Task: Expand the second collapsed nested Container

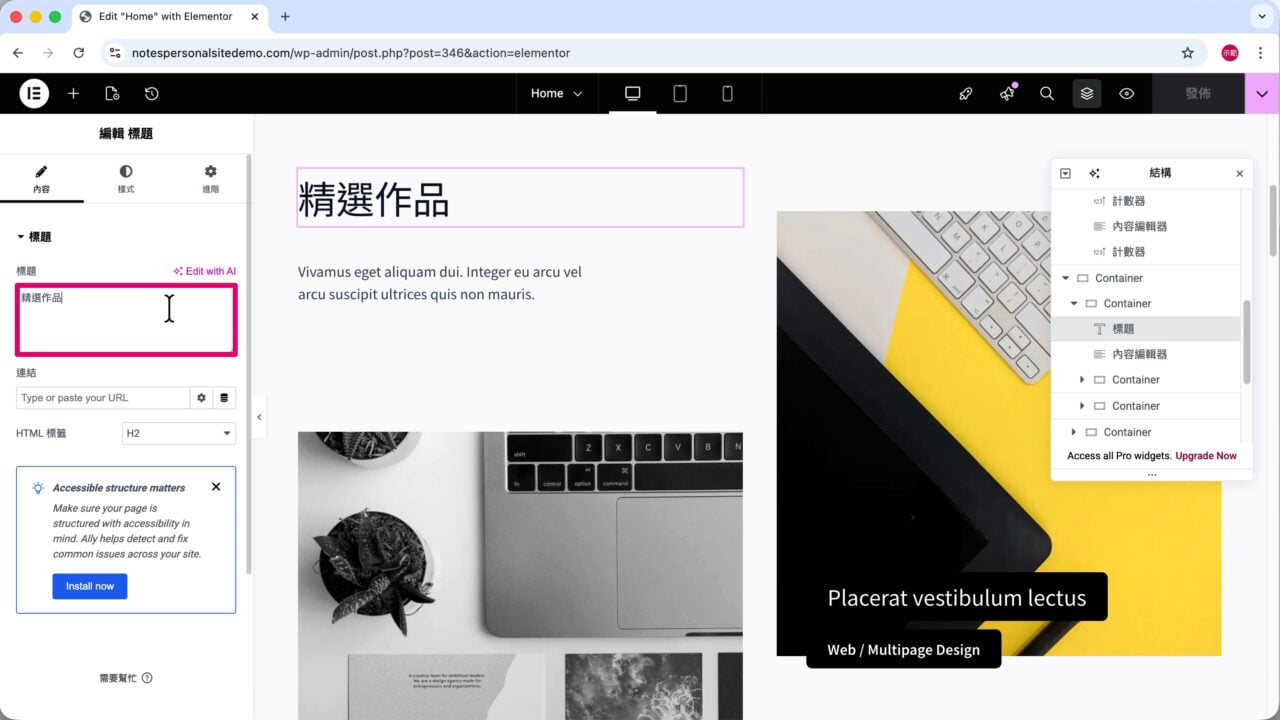Action: 1082,406
